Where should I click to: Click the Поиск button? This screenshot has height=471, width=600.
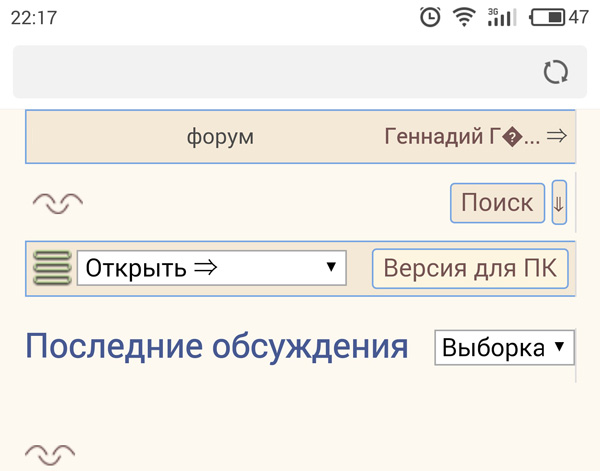click(x=497, y=203)
